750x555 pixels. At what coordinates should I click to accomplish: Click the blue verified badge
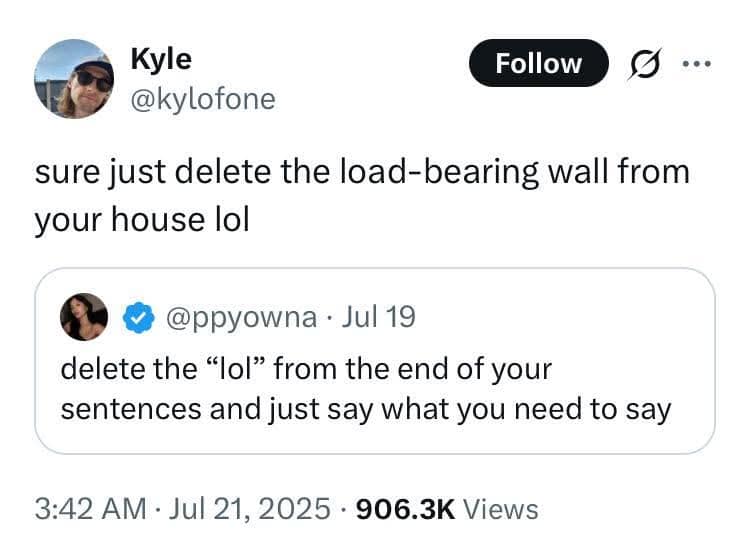(x=136, y=318)
